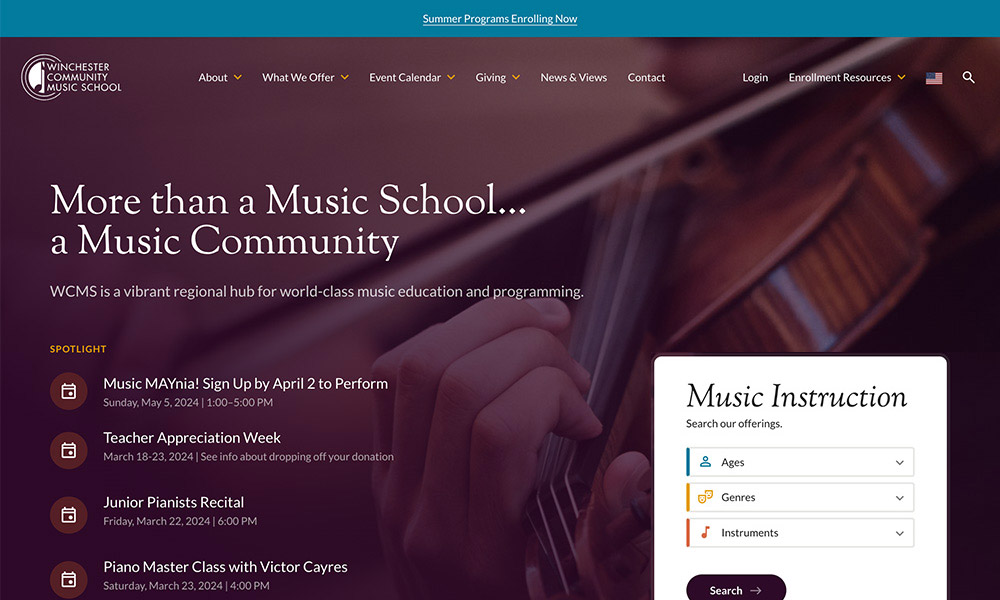
Task: Click calendar icon beside Teacher Appreciation Week
Action: (x=69, y=450)
